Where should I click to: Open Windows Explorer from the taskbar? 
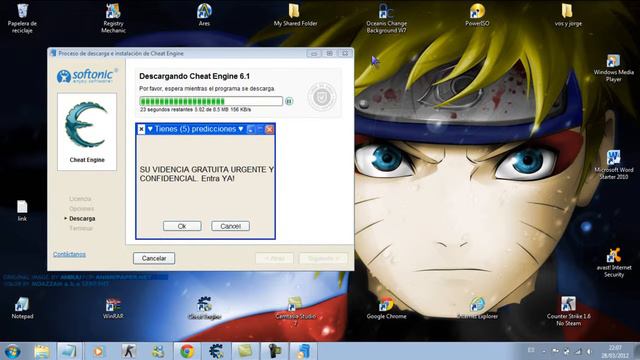(x=41, y=351)
